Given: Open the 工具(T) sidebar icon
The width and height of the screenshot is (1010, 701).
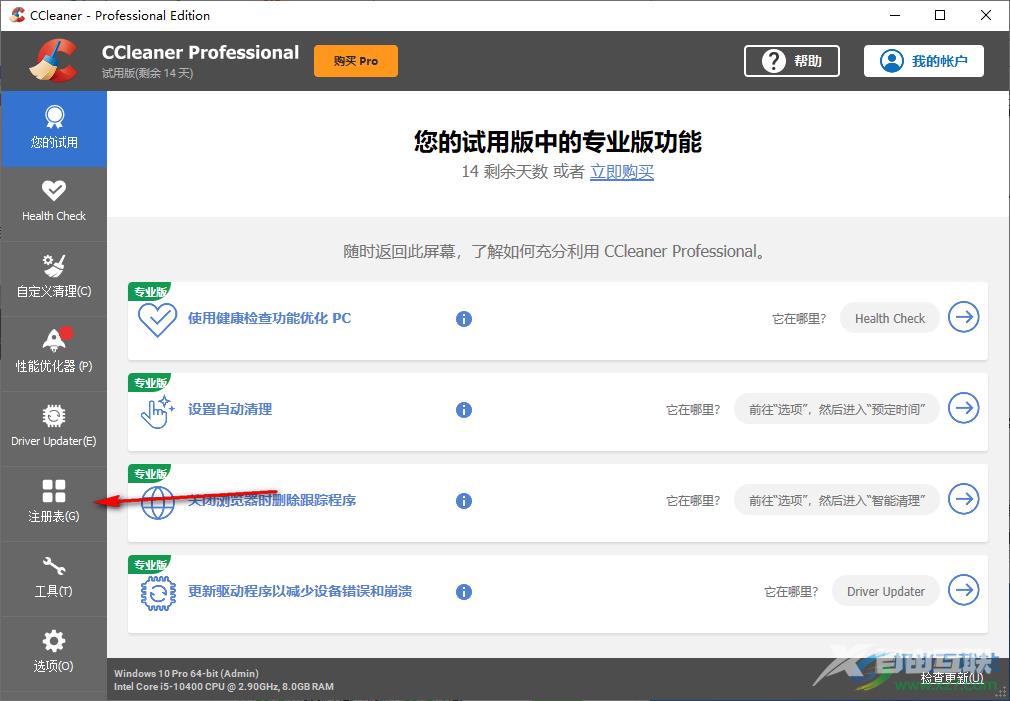Looking at the screenshot, I should coord(54,578).
